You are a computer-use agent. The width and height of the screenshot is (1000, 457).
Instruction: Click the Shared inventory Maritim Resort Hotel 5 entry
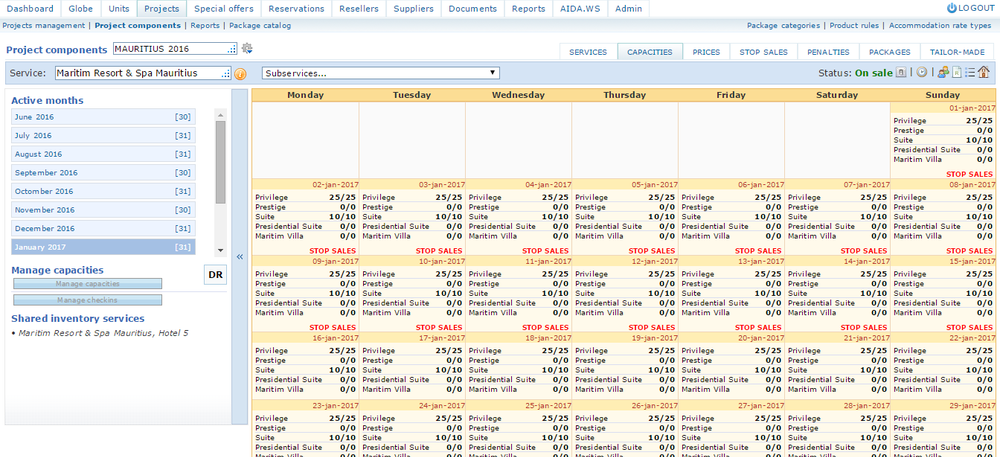[x=103, y=333]
